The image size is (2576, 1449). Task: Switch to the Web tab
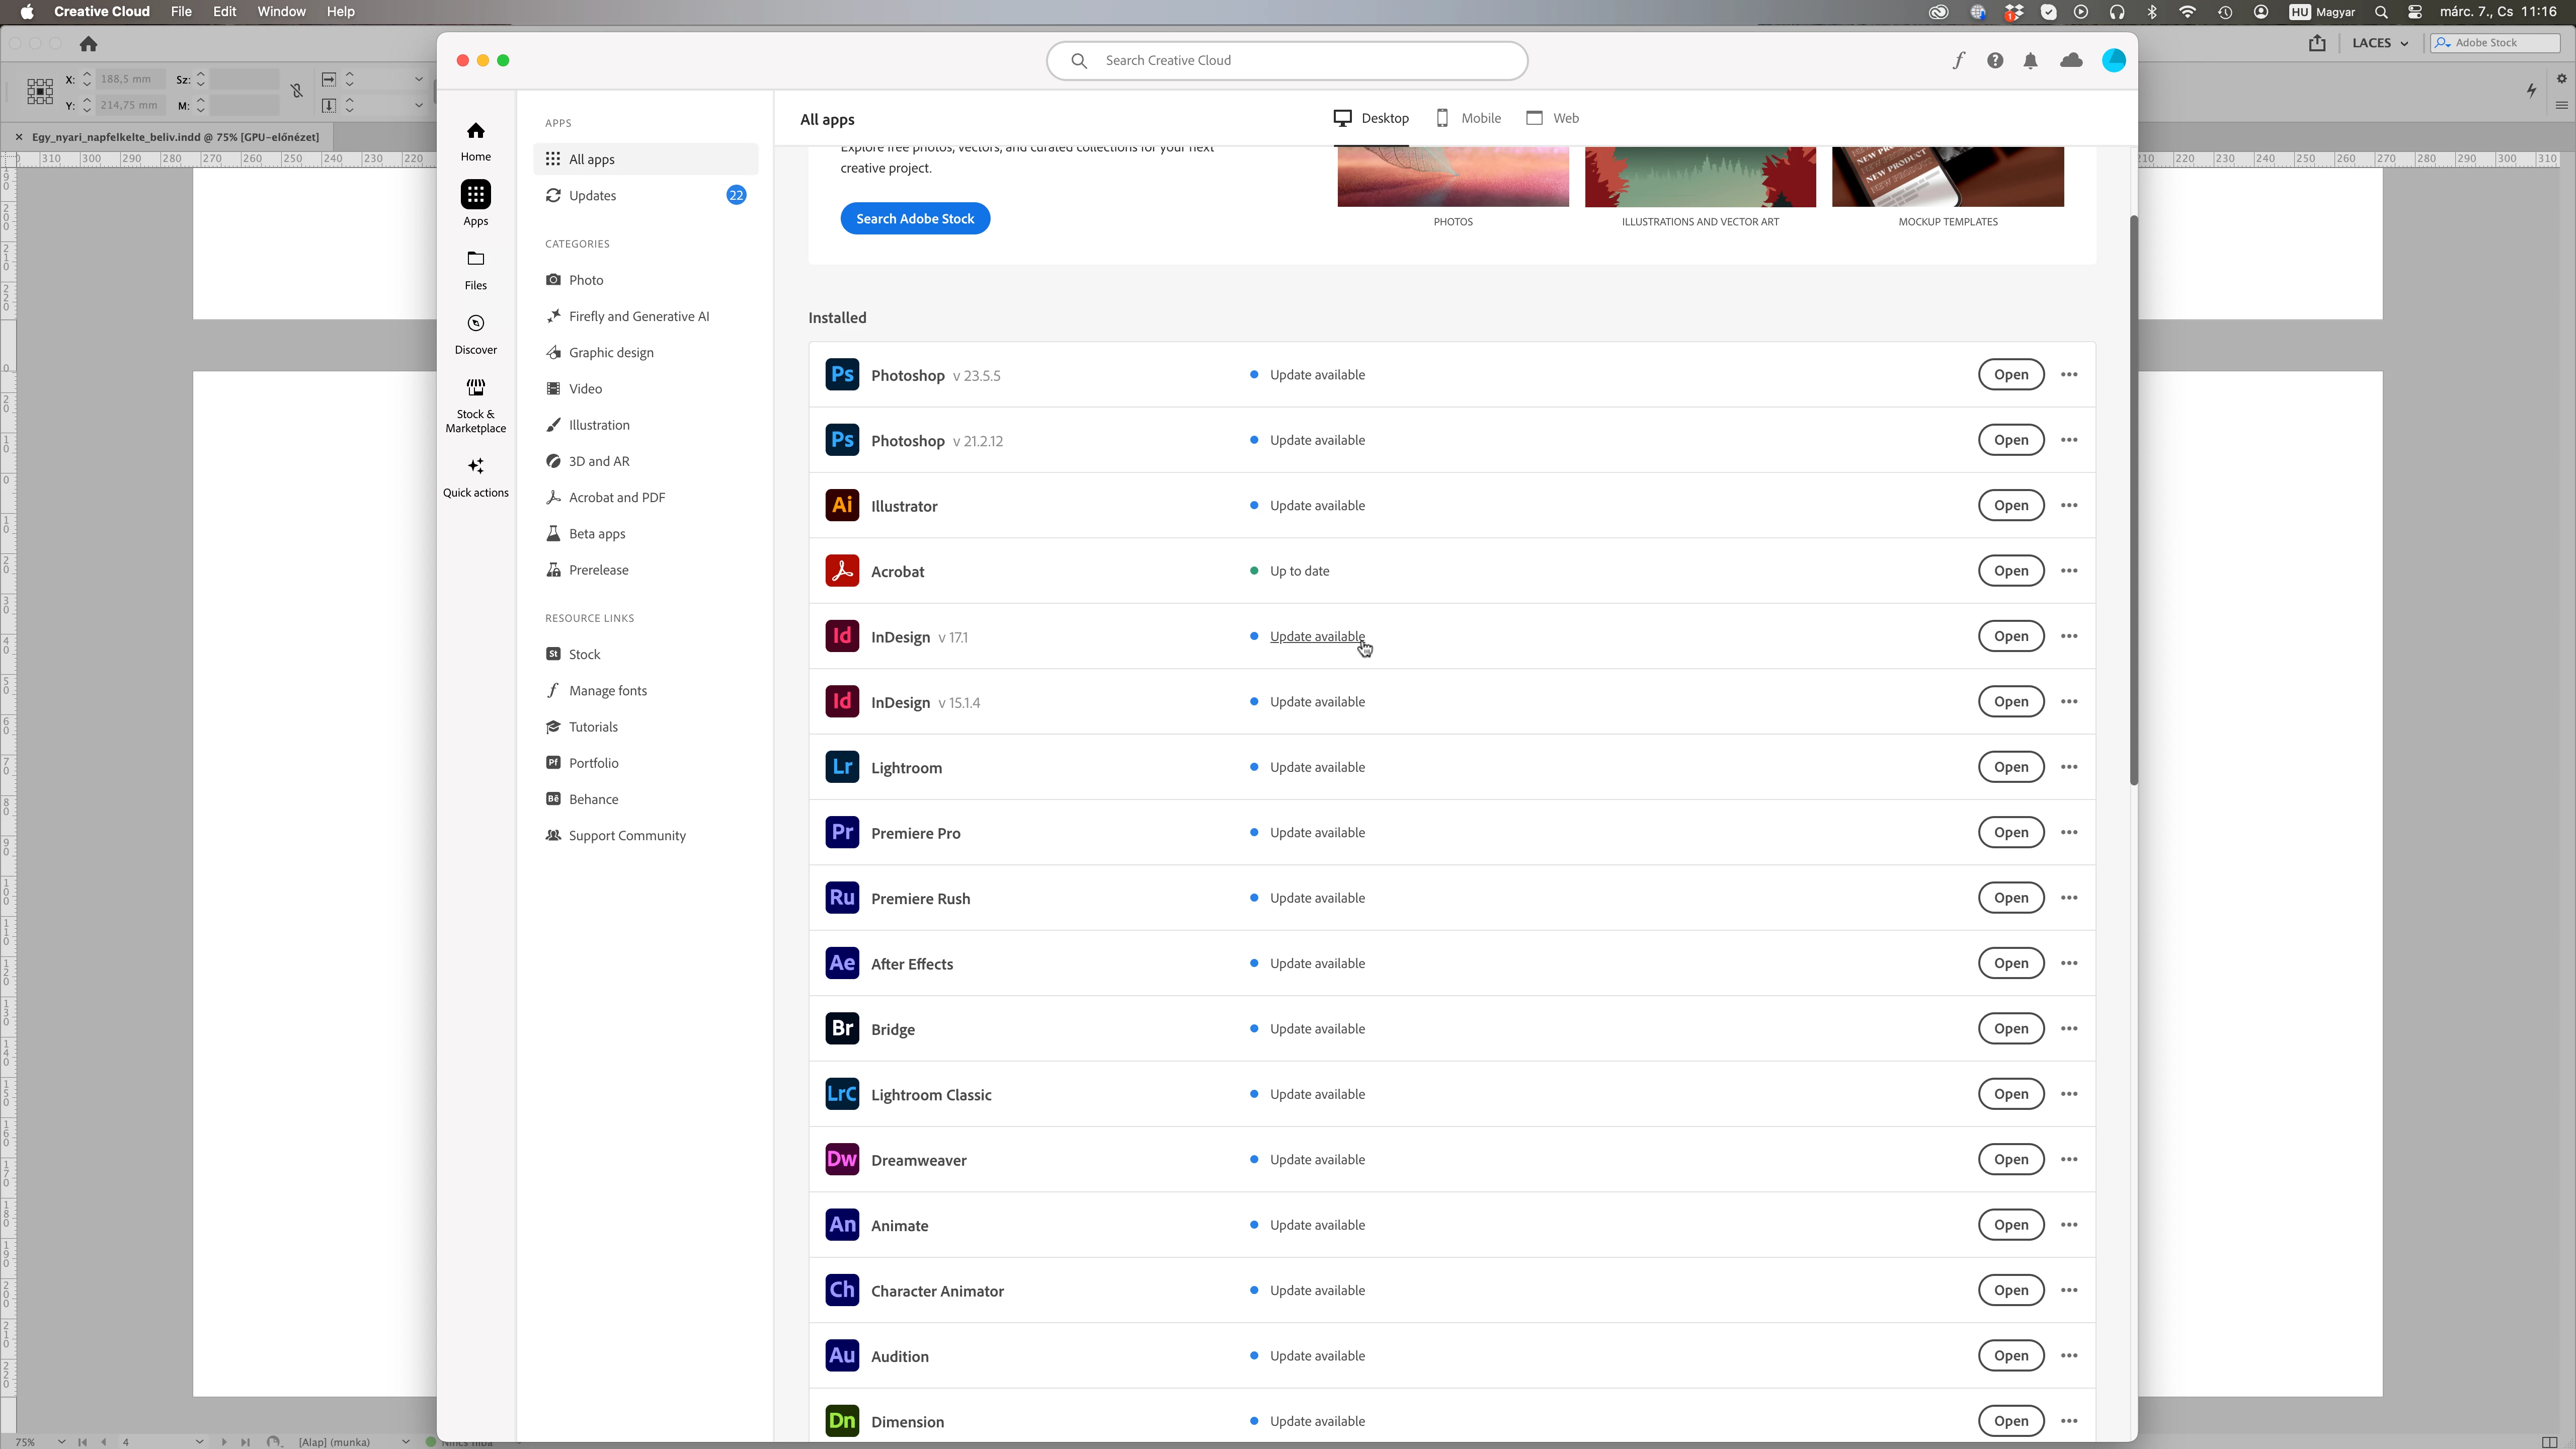1552,118
